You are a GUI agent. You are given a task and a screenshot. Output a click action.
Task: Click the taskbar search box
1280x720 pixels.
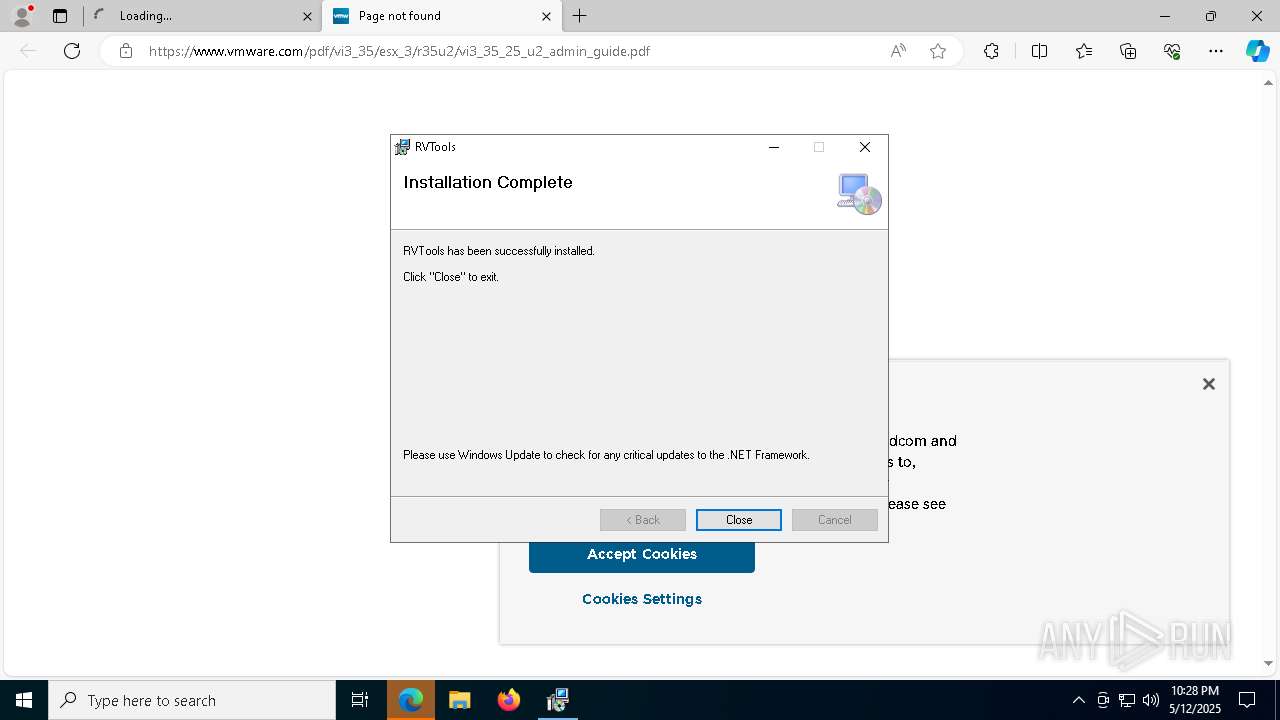coord(192,700)
